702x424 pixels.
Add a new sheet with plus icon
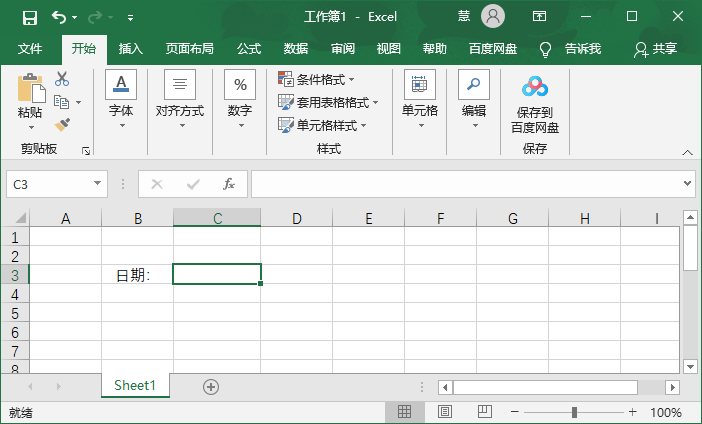point(210,386)
